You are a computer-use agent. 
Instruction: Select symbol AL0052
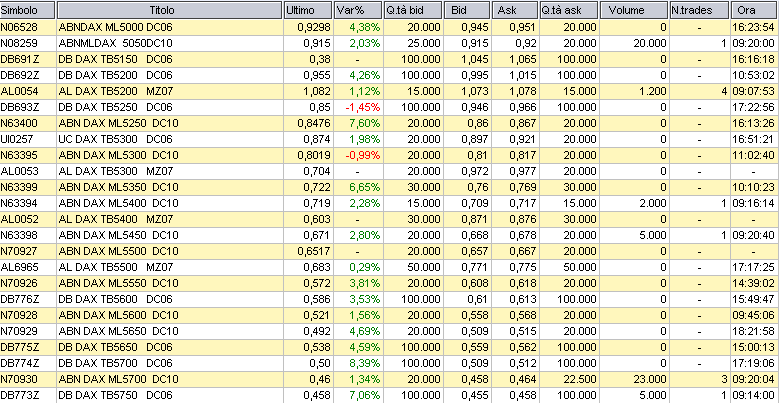(19, 219)
